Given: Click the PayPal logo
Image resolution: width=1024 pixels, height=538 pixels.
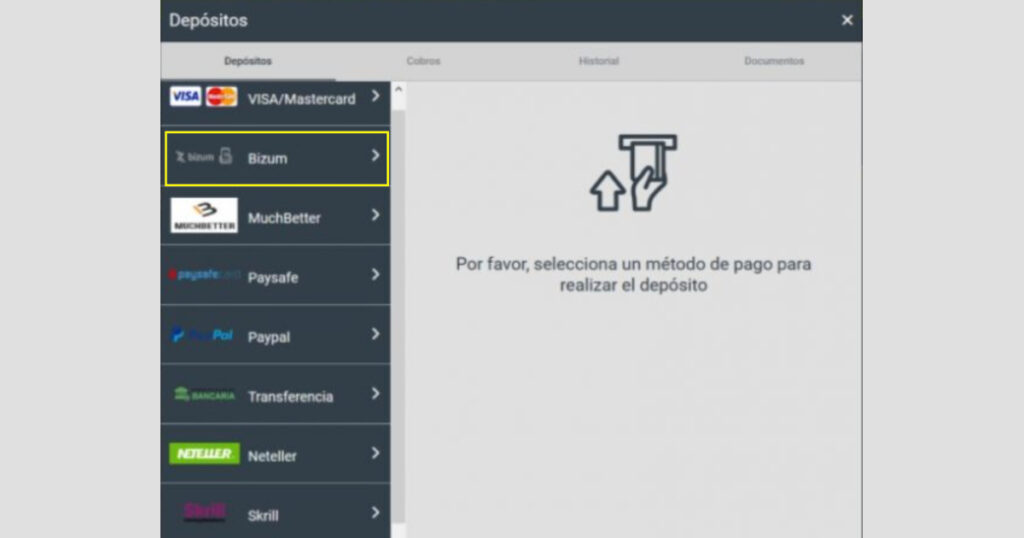Looking at the screenshot, I should coord(202,335).
